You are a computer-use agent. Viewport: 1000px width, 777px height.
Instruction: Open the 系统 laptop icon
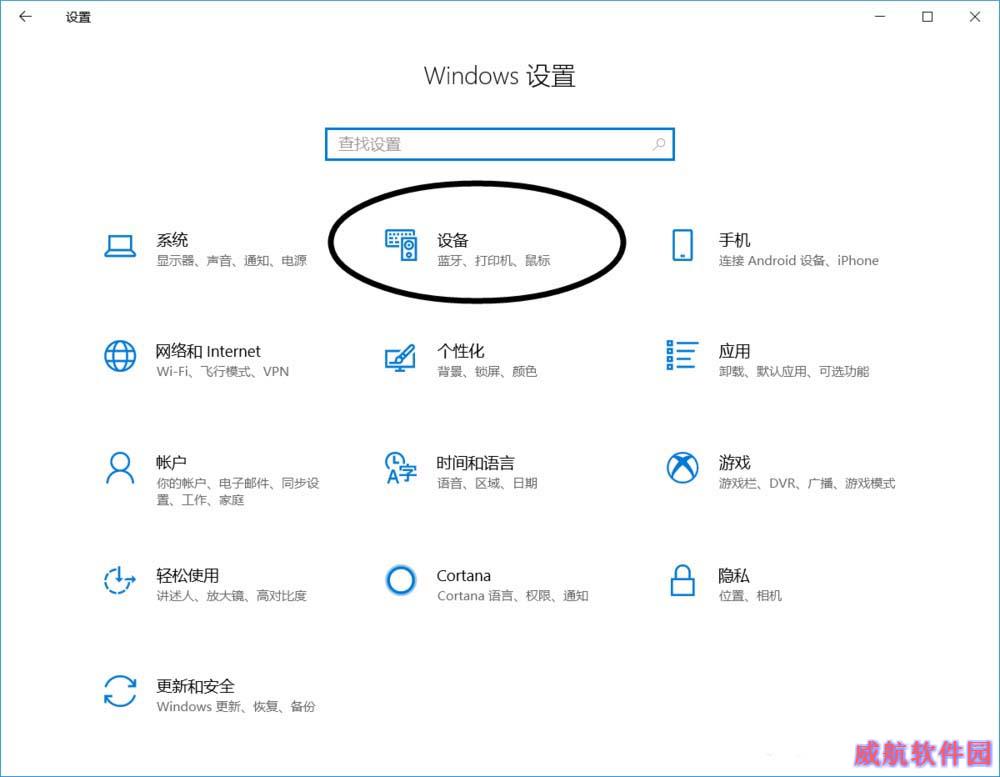tap(120, 246)
